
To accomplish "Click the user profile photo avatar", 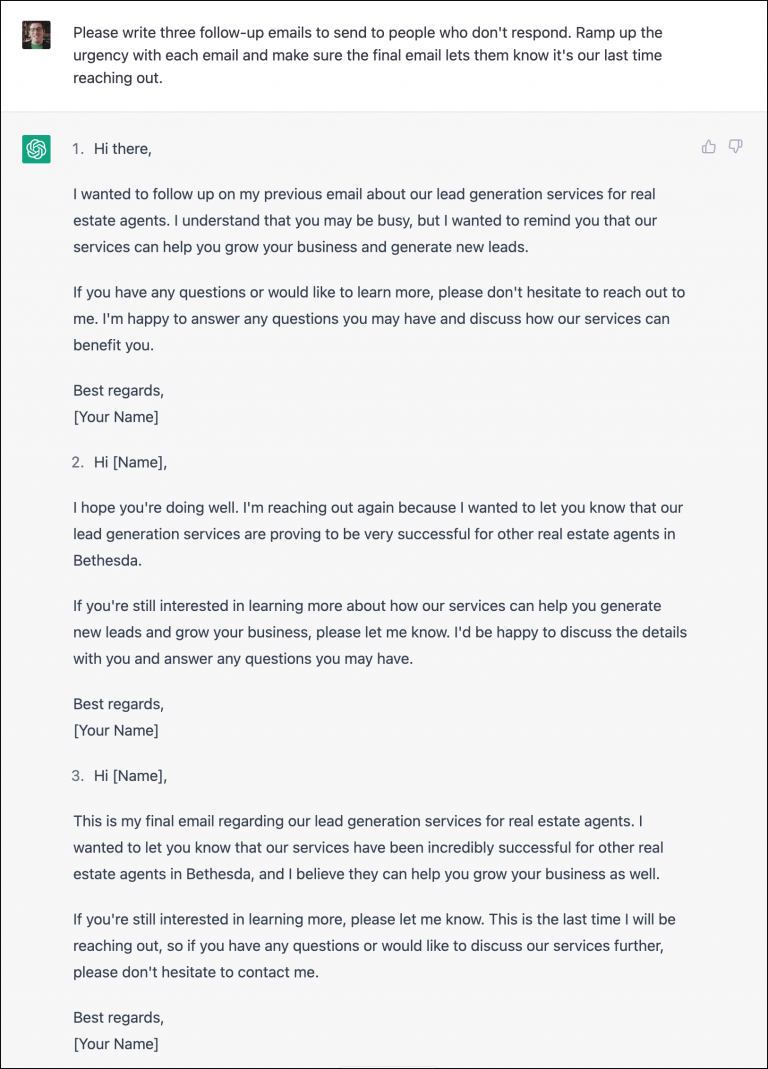I will [36, 35].
